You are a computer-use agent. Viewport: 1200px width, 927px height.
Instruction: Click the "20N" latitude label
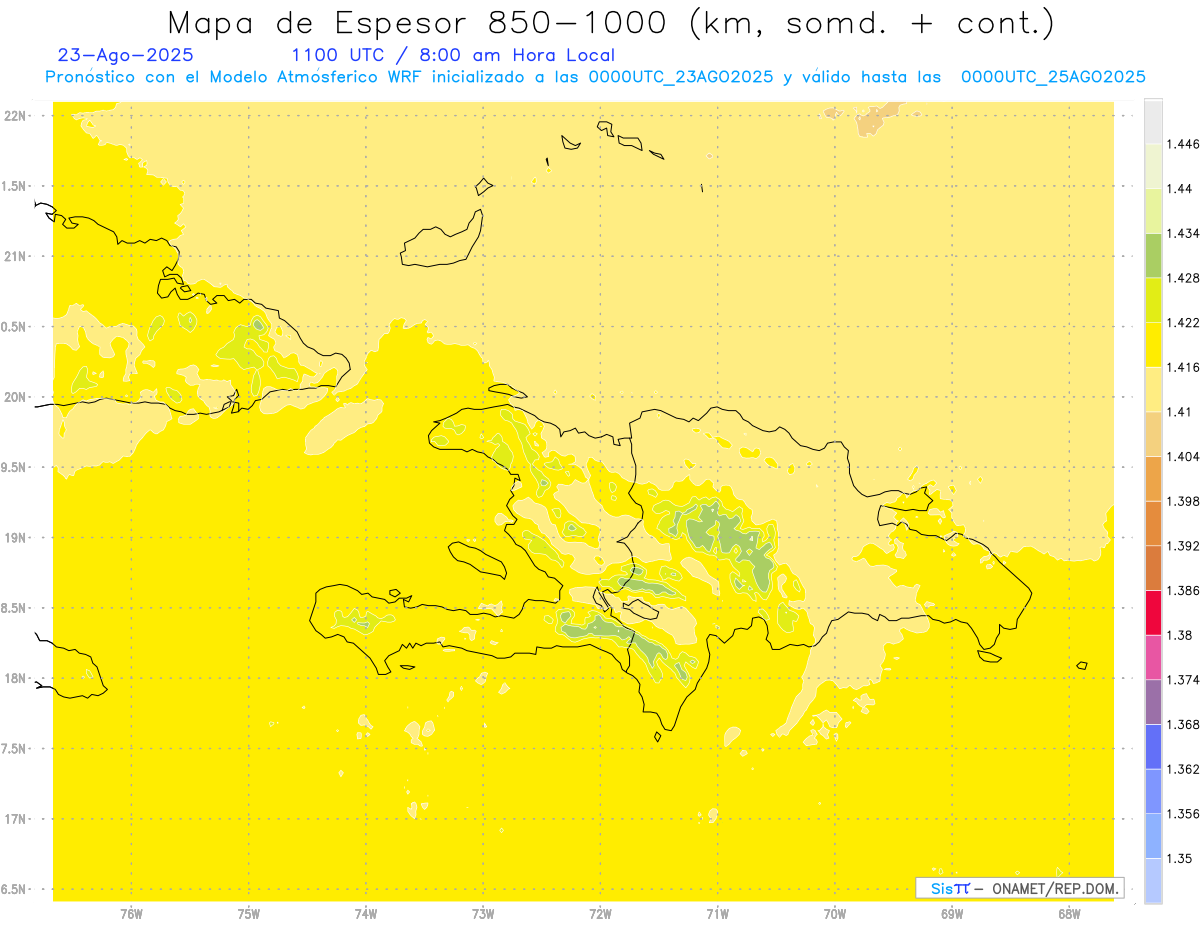pyautogui.click(x=17, y=397)
